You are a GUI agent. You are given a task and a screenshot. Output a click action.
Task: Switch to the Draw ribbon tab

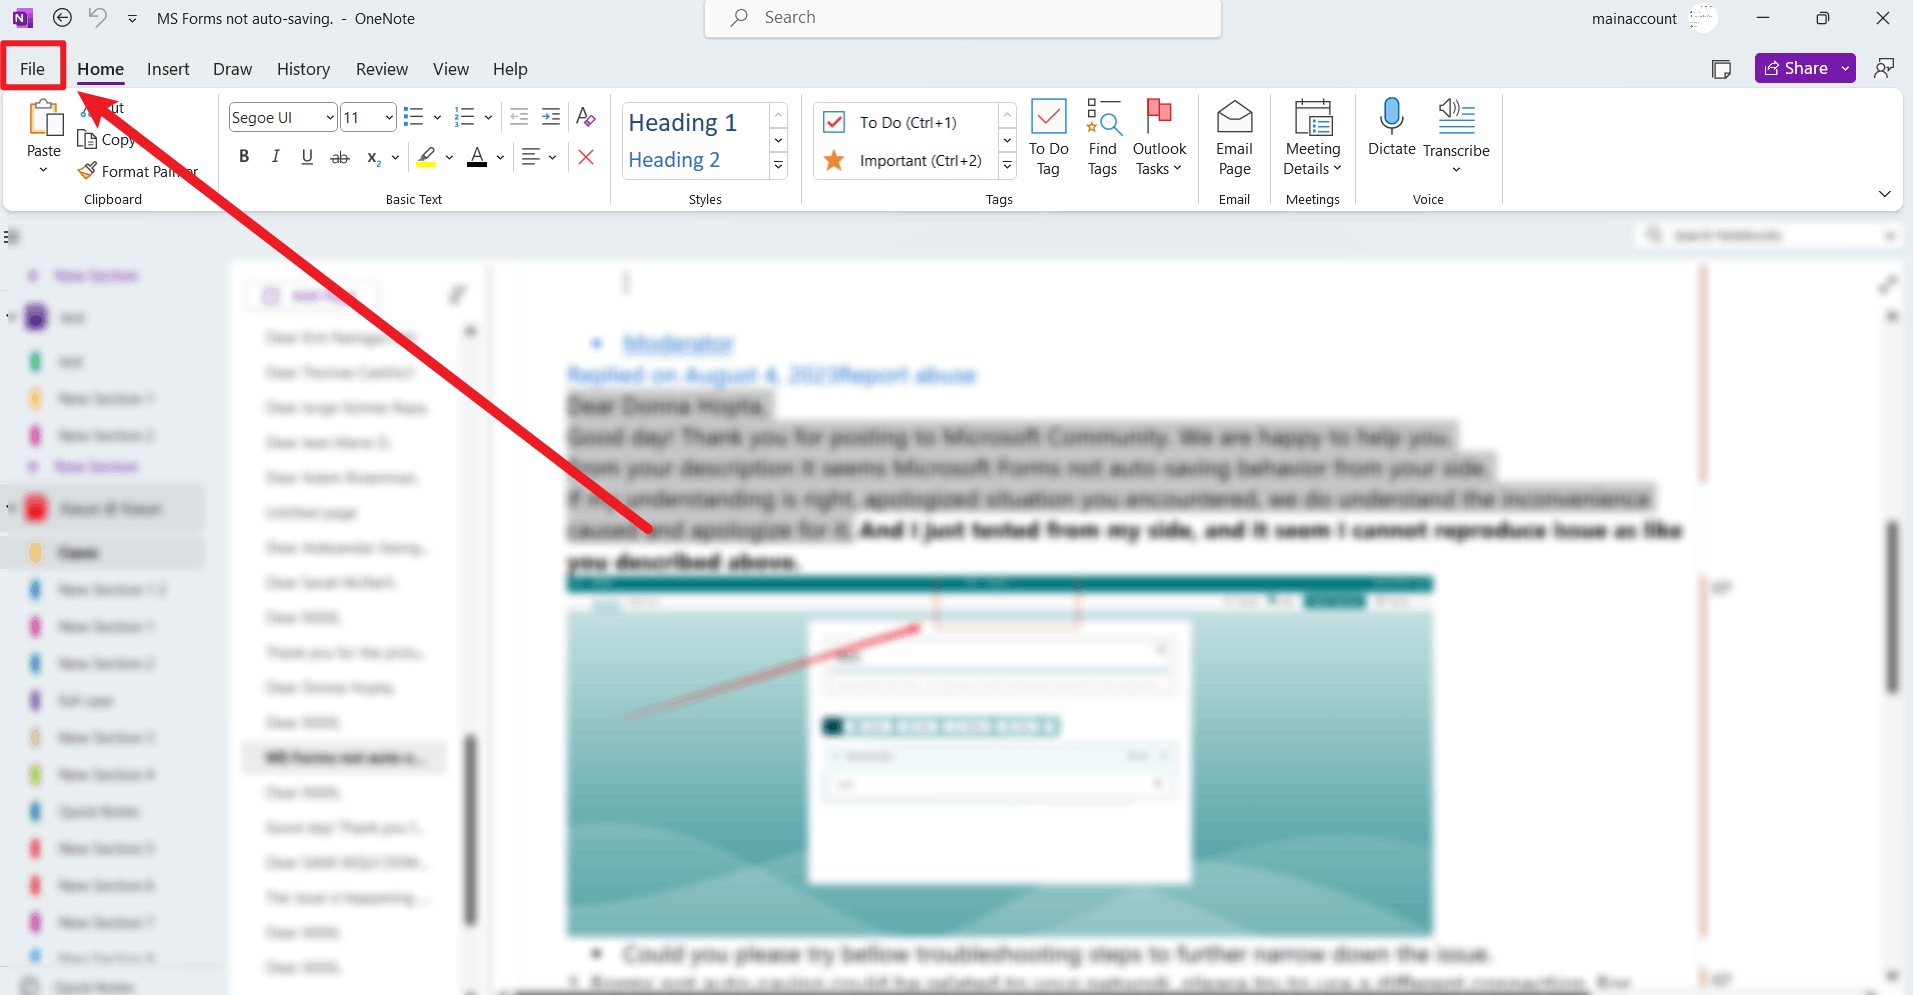click(x=232, y=69)
